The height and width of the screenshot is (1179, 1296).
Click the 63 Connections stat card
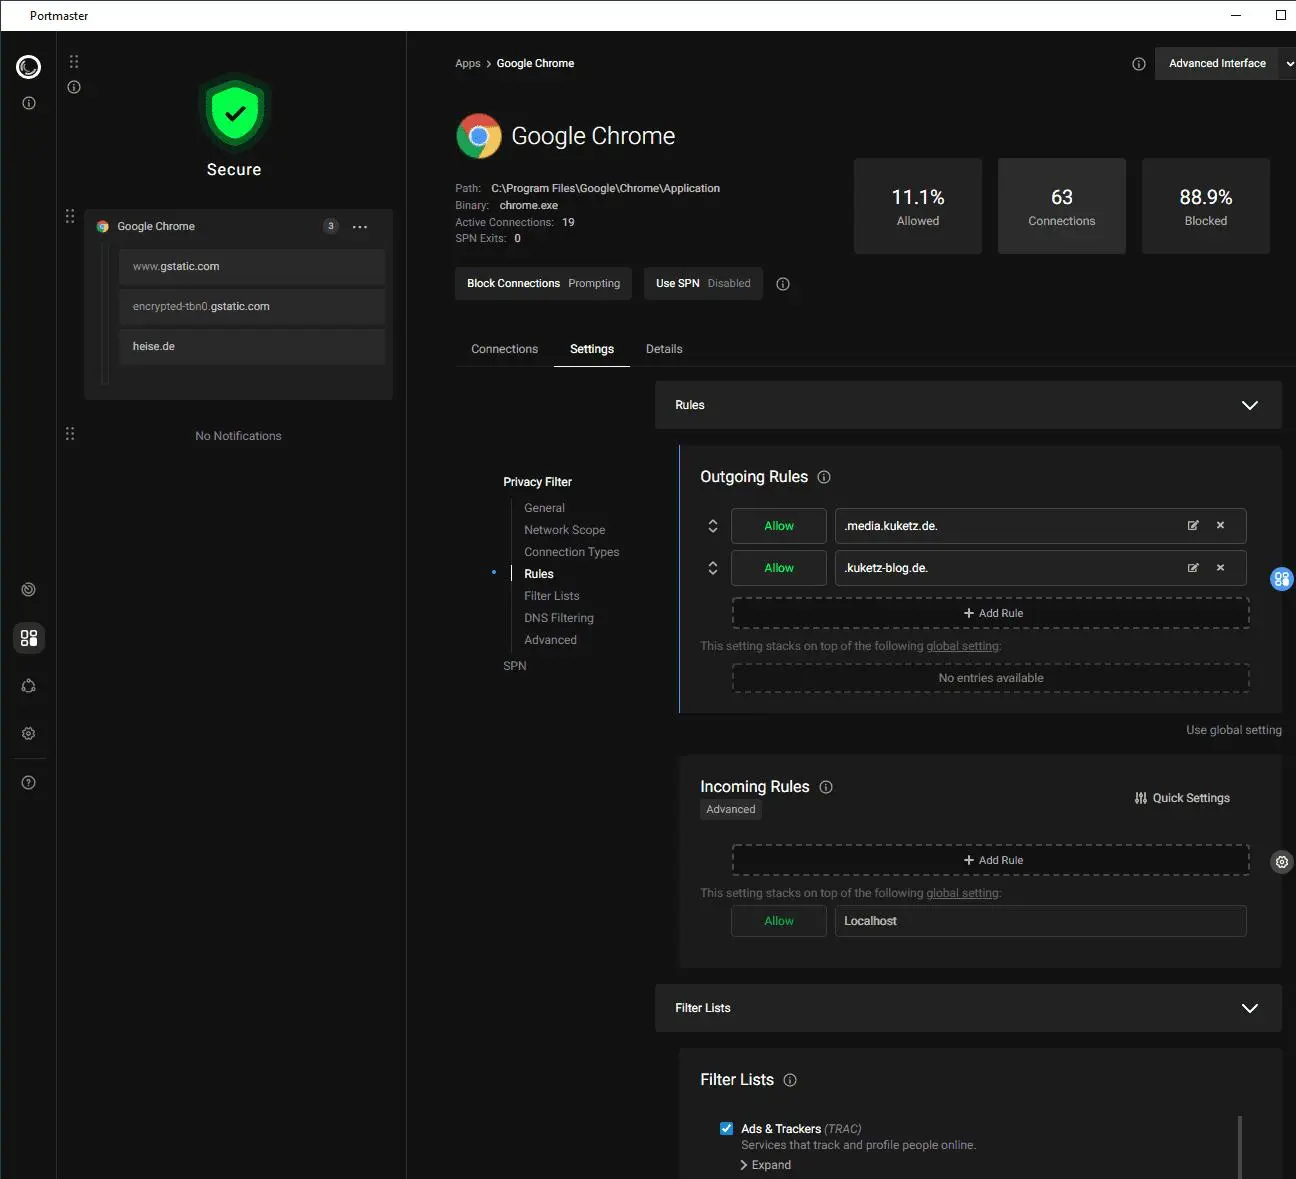click(x=1062, y=206)
